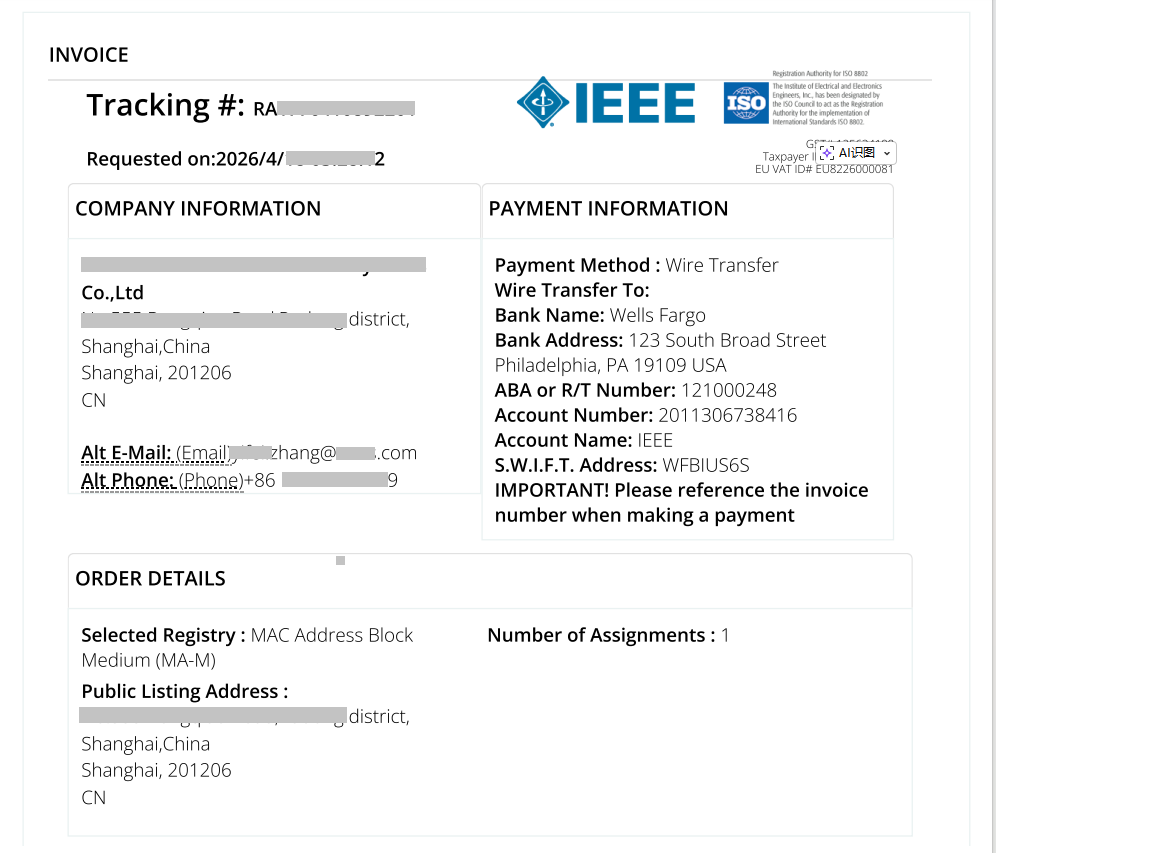Click the Tracking # heading
Viewport: 1152px width, 853px height.
pyautogui.click(x=165, y=105)
